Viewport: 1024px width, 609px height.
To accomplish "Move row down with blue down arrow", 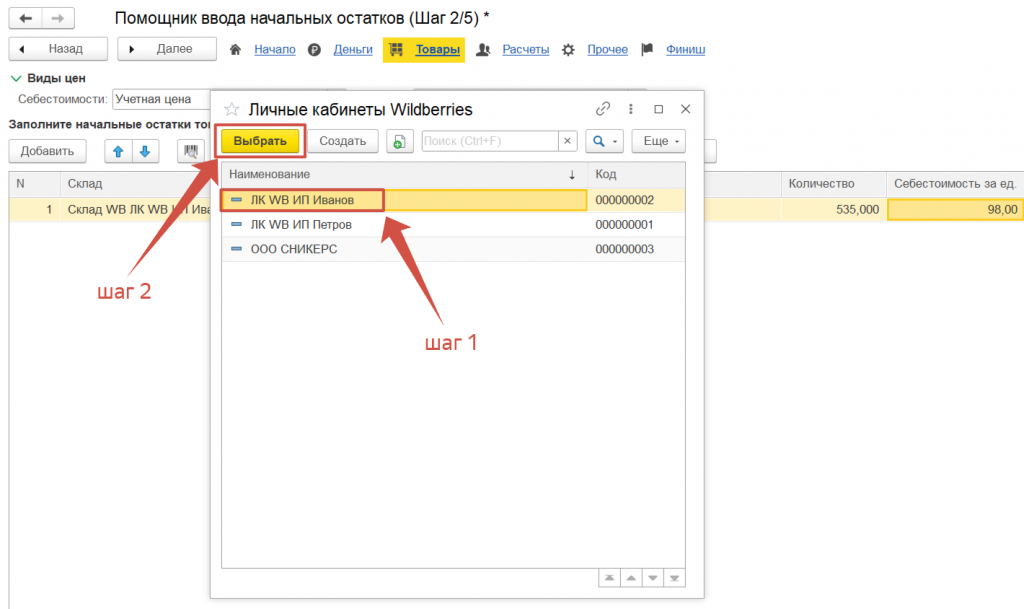I will 144,151.
